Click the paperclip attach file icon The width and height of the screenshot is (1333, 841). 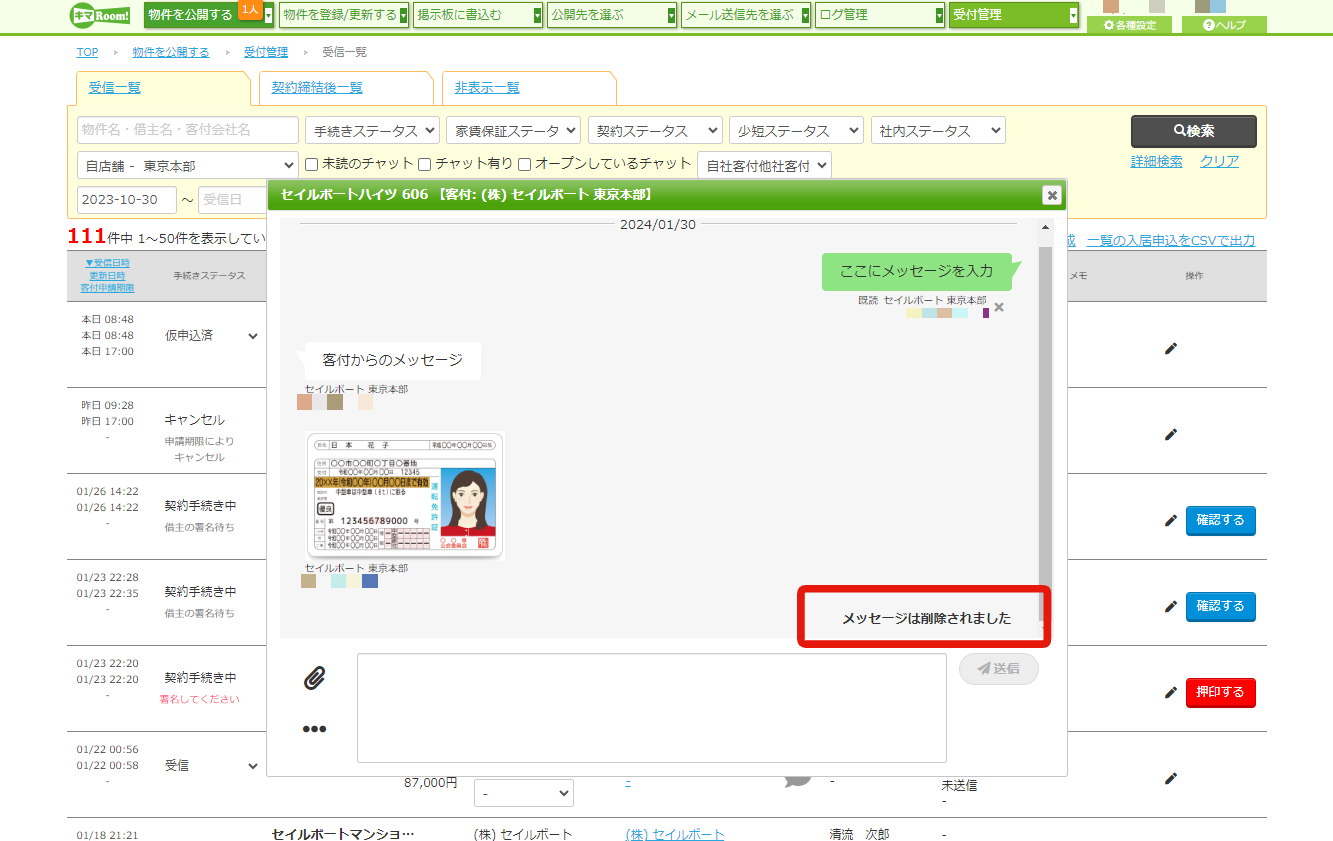coord(315,678)
